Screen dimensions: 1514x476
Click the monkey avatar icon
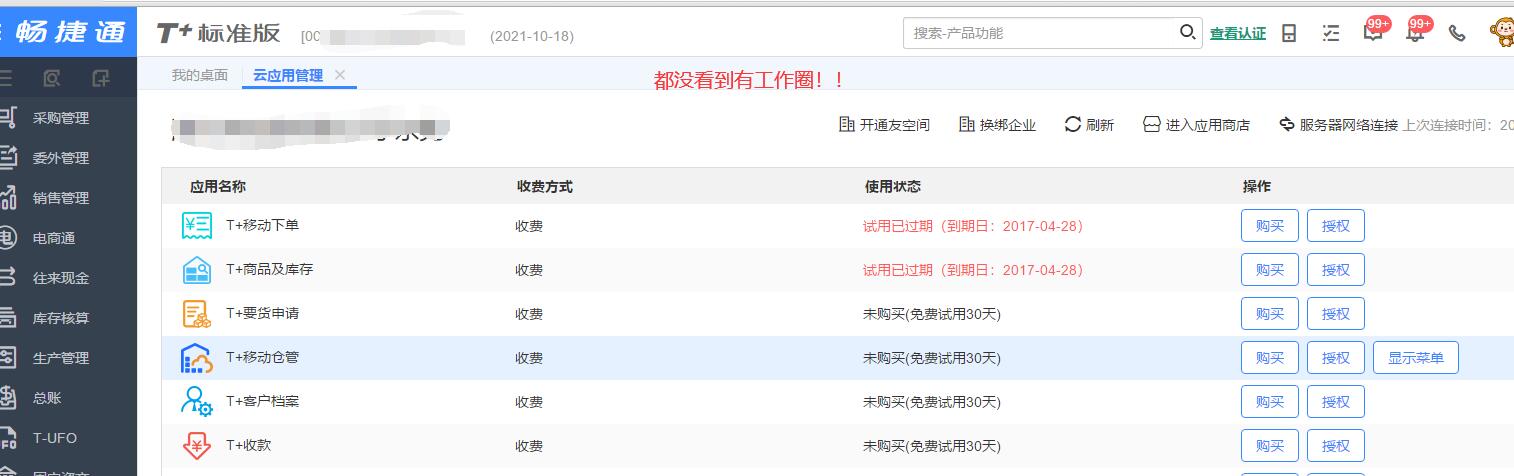tap(1502, 33)
